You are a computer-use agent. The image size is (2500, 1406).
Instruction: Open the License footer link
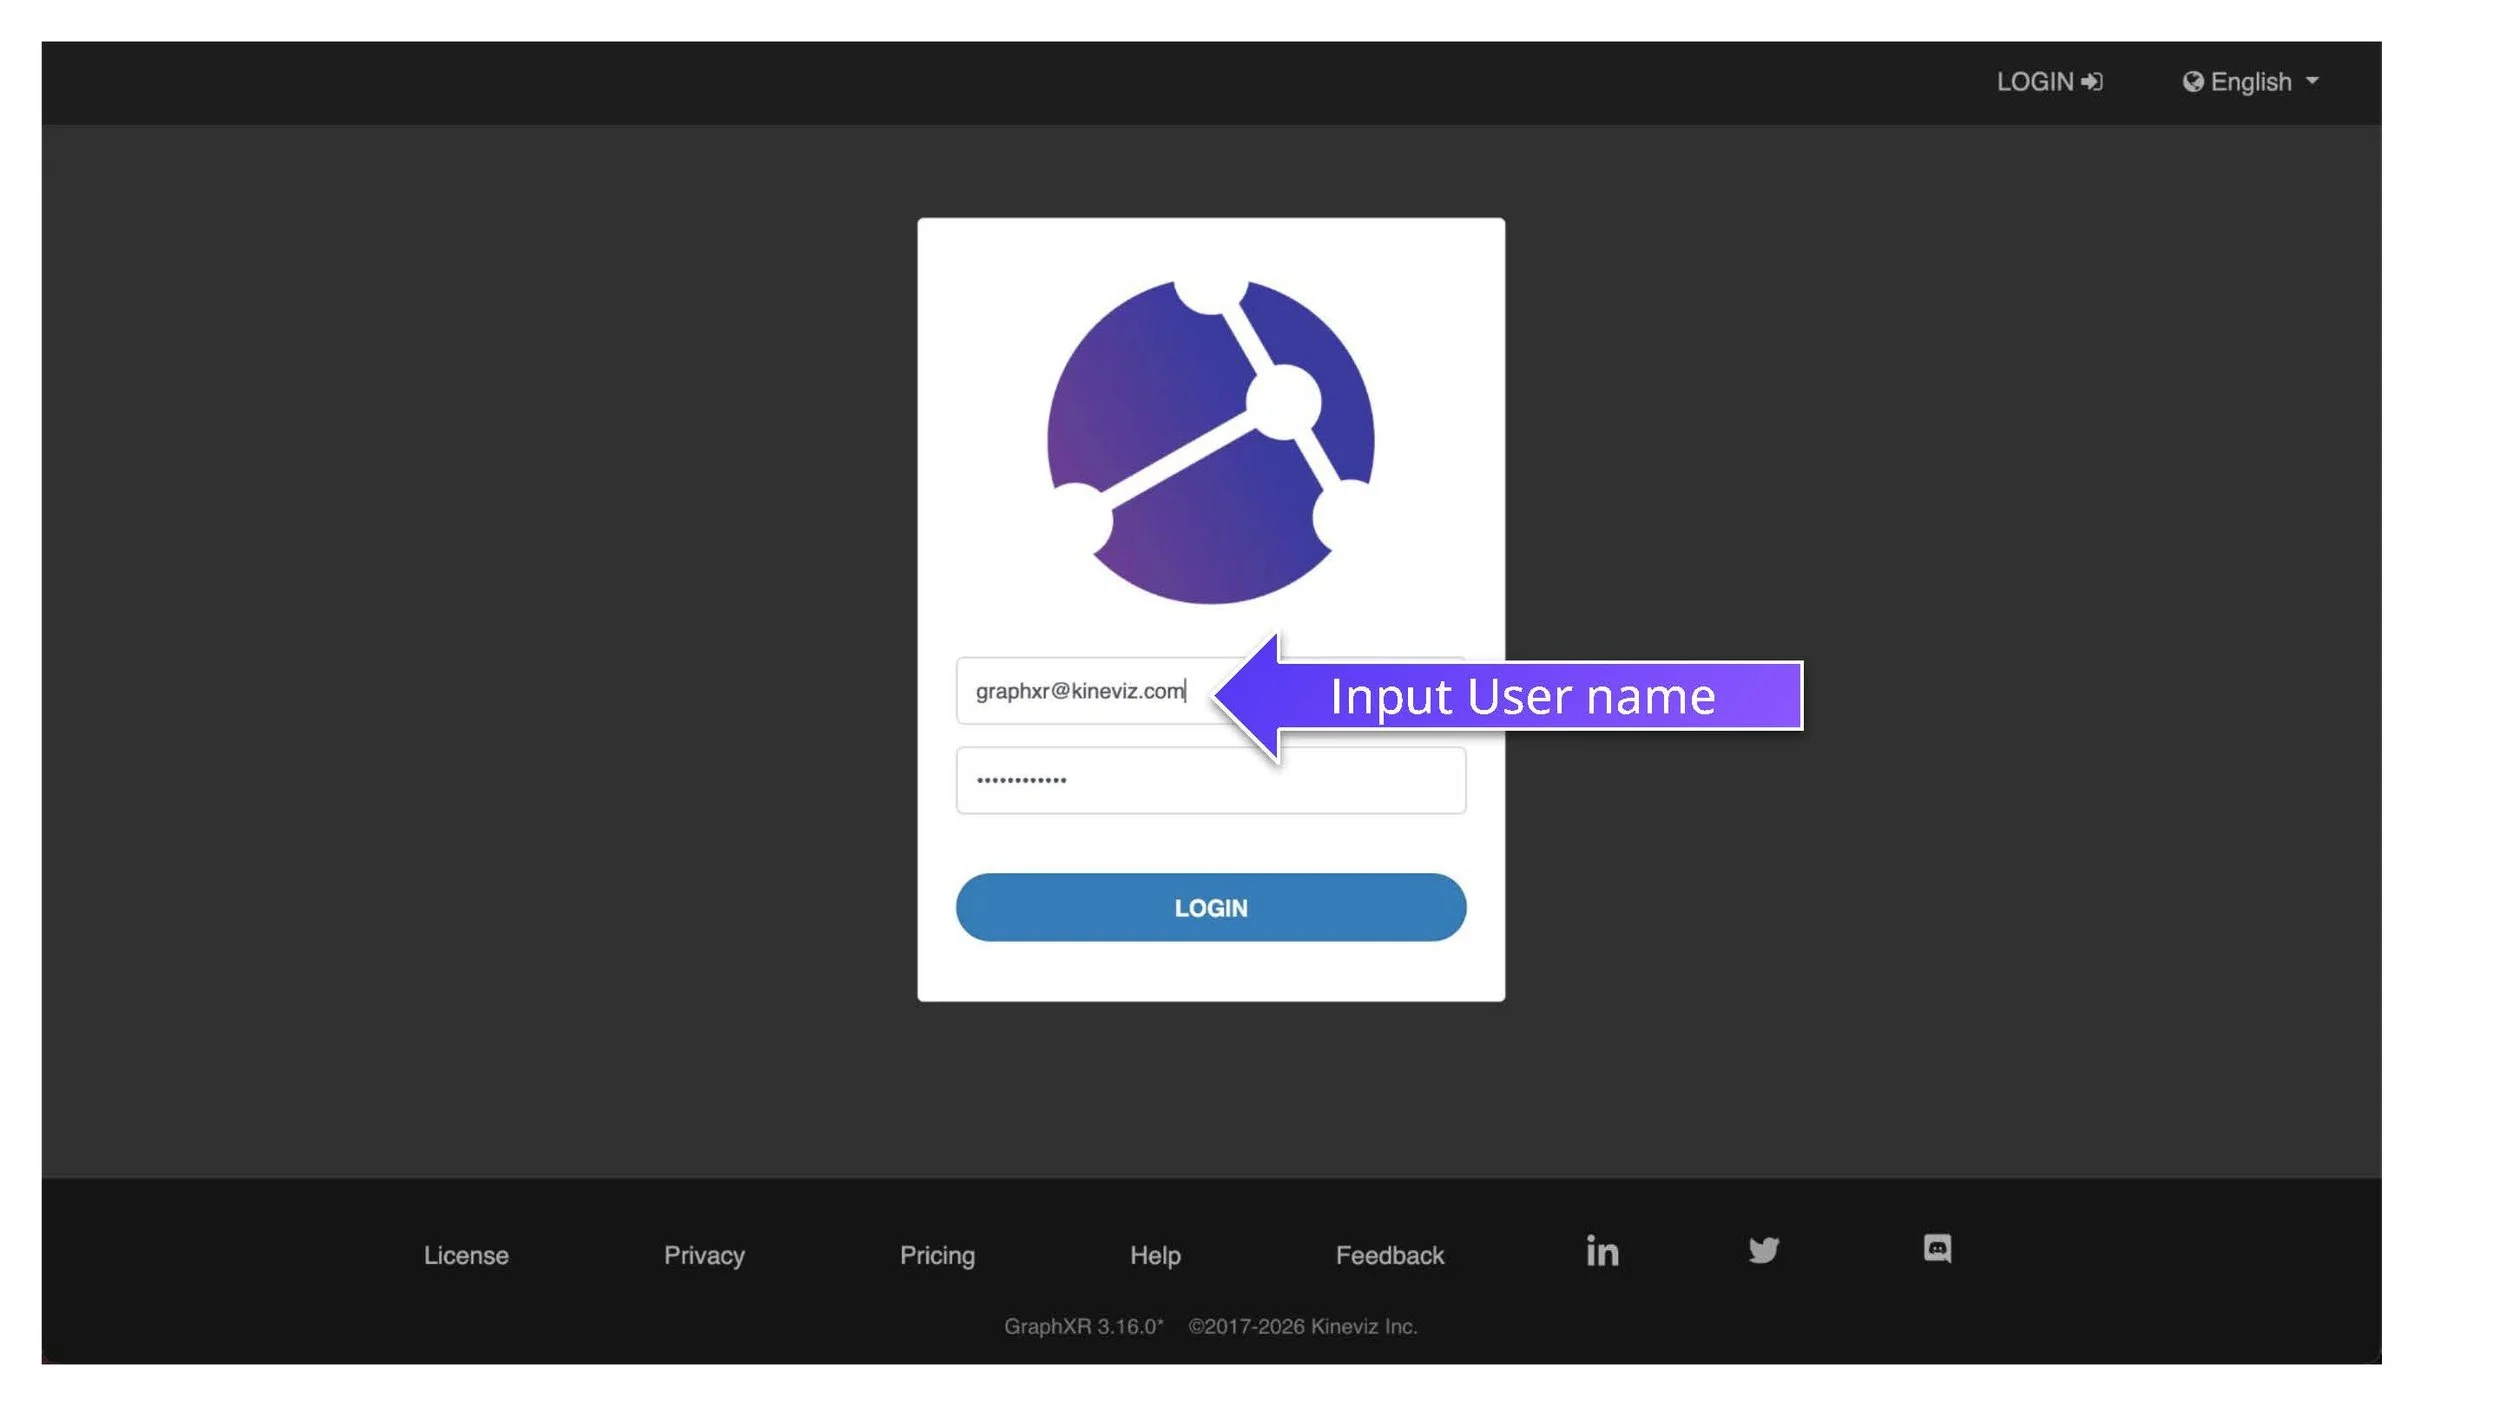click(466, 1255)
